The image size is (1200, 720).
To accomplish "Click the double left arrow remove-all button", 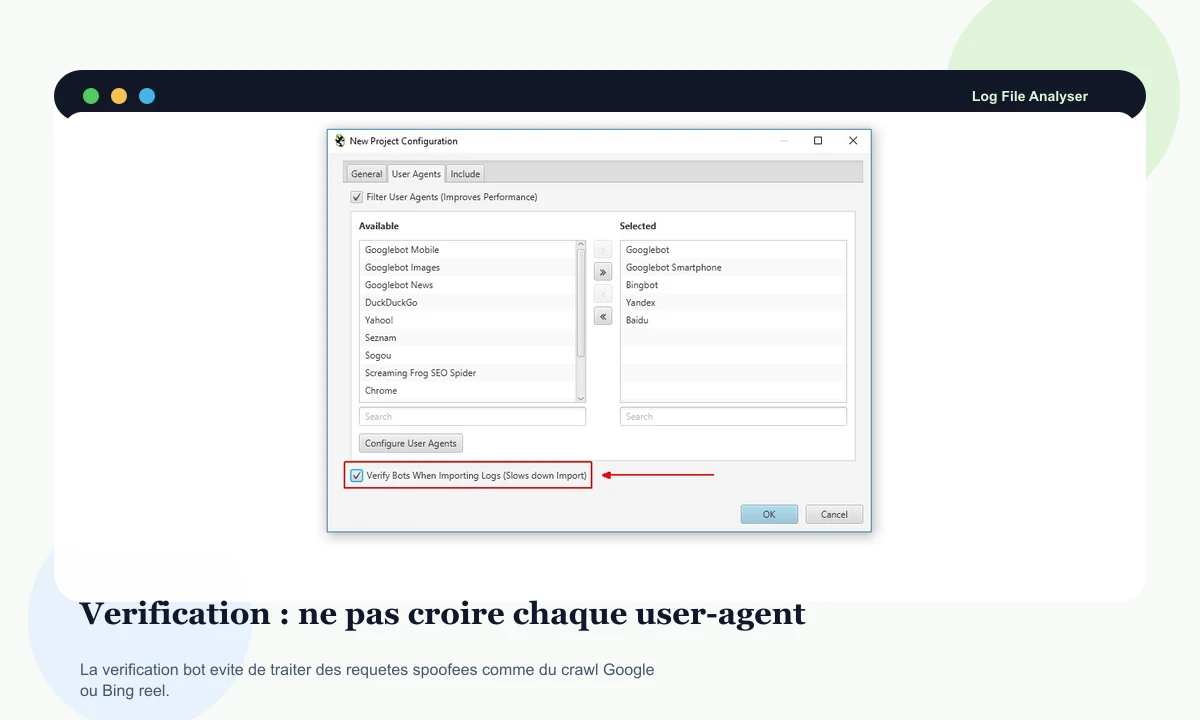I will pos(603,316).
